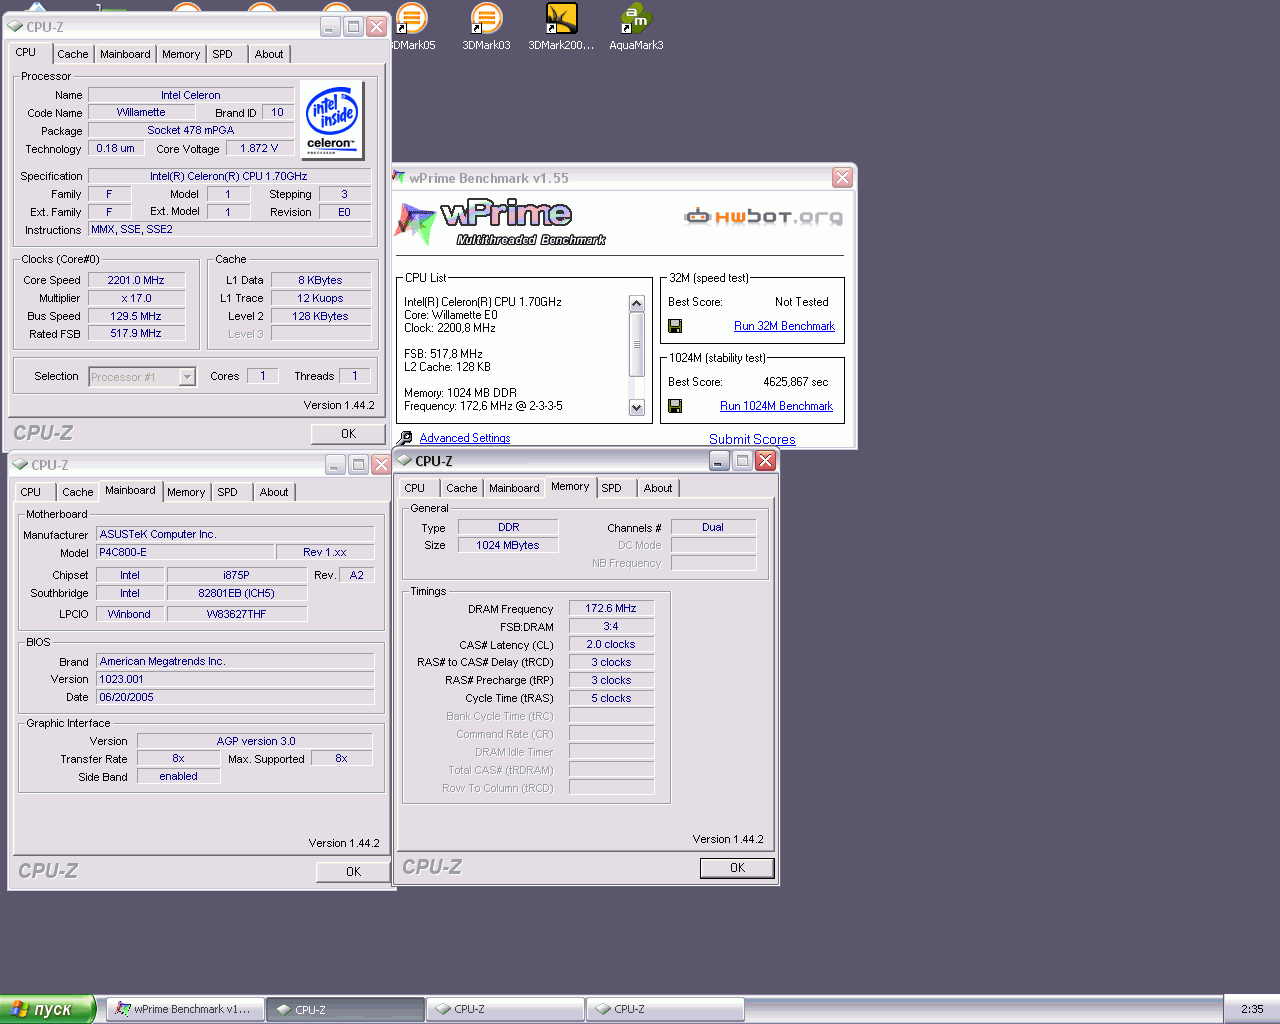
Task: Click the HWBOT.org logo
Action: (x=763, y=216)
